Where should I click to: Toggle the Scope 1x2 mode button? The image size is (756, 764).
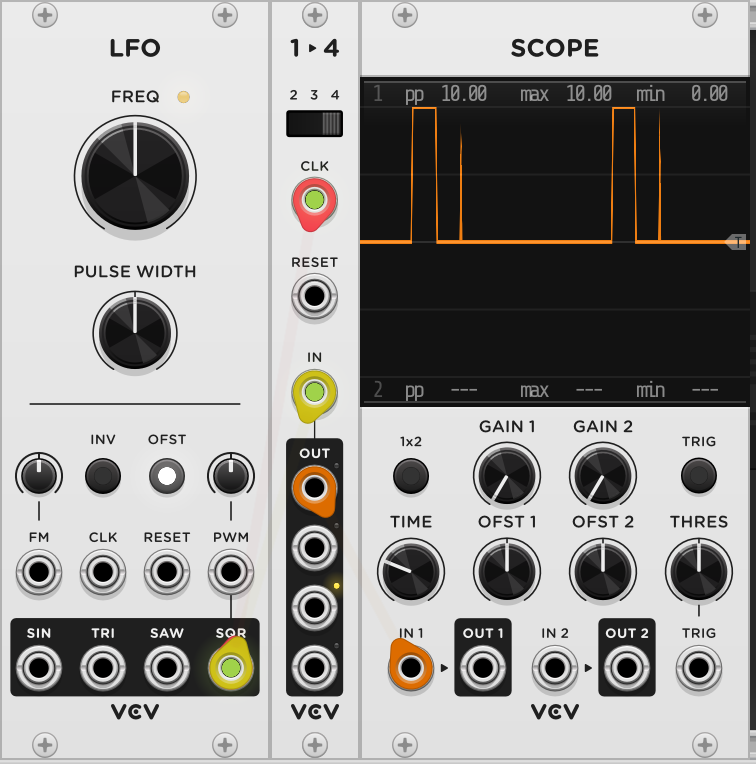pyautogui.click(x=411, y=476)
